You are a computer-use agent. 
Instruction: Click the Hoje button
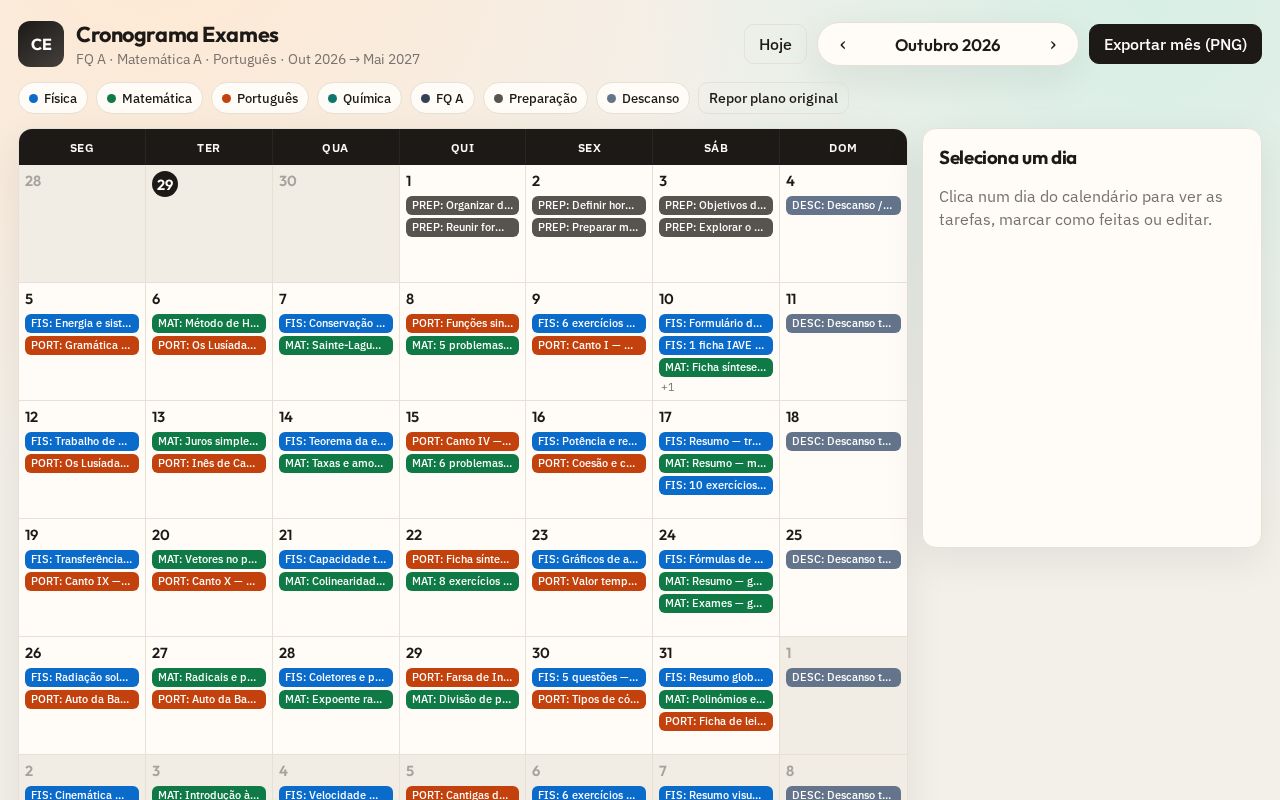coord(775,44)
